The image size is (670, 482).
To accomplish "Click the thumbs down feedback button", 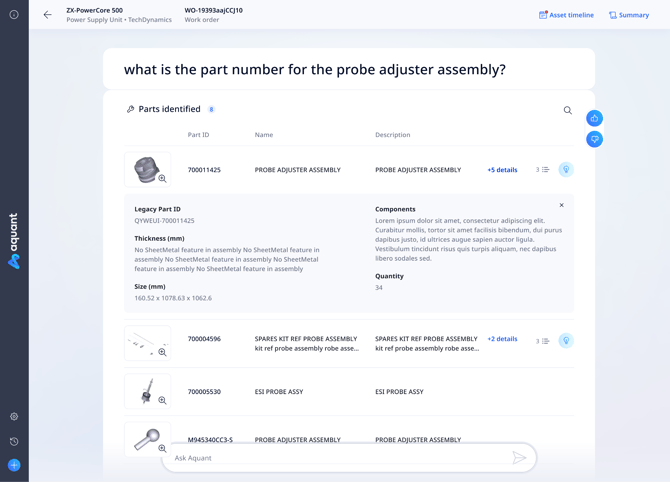I will tap(594, 139).
